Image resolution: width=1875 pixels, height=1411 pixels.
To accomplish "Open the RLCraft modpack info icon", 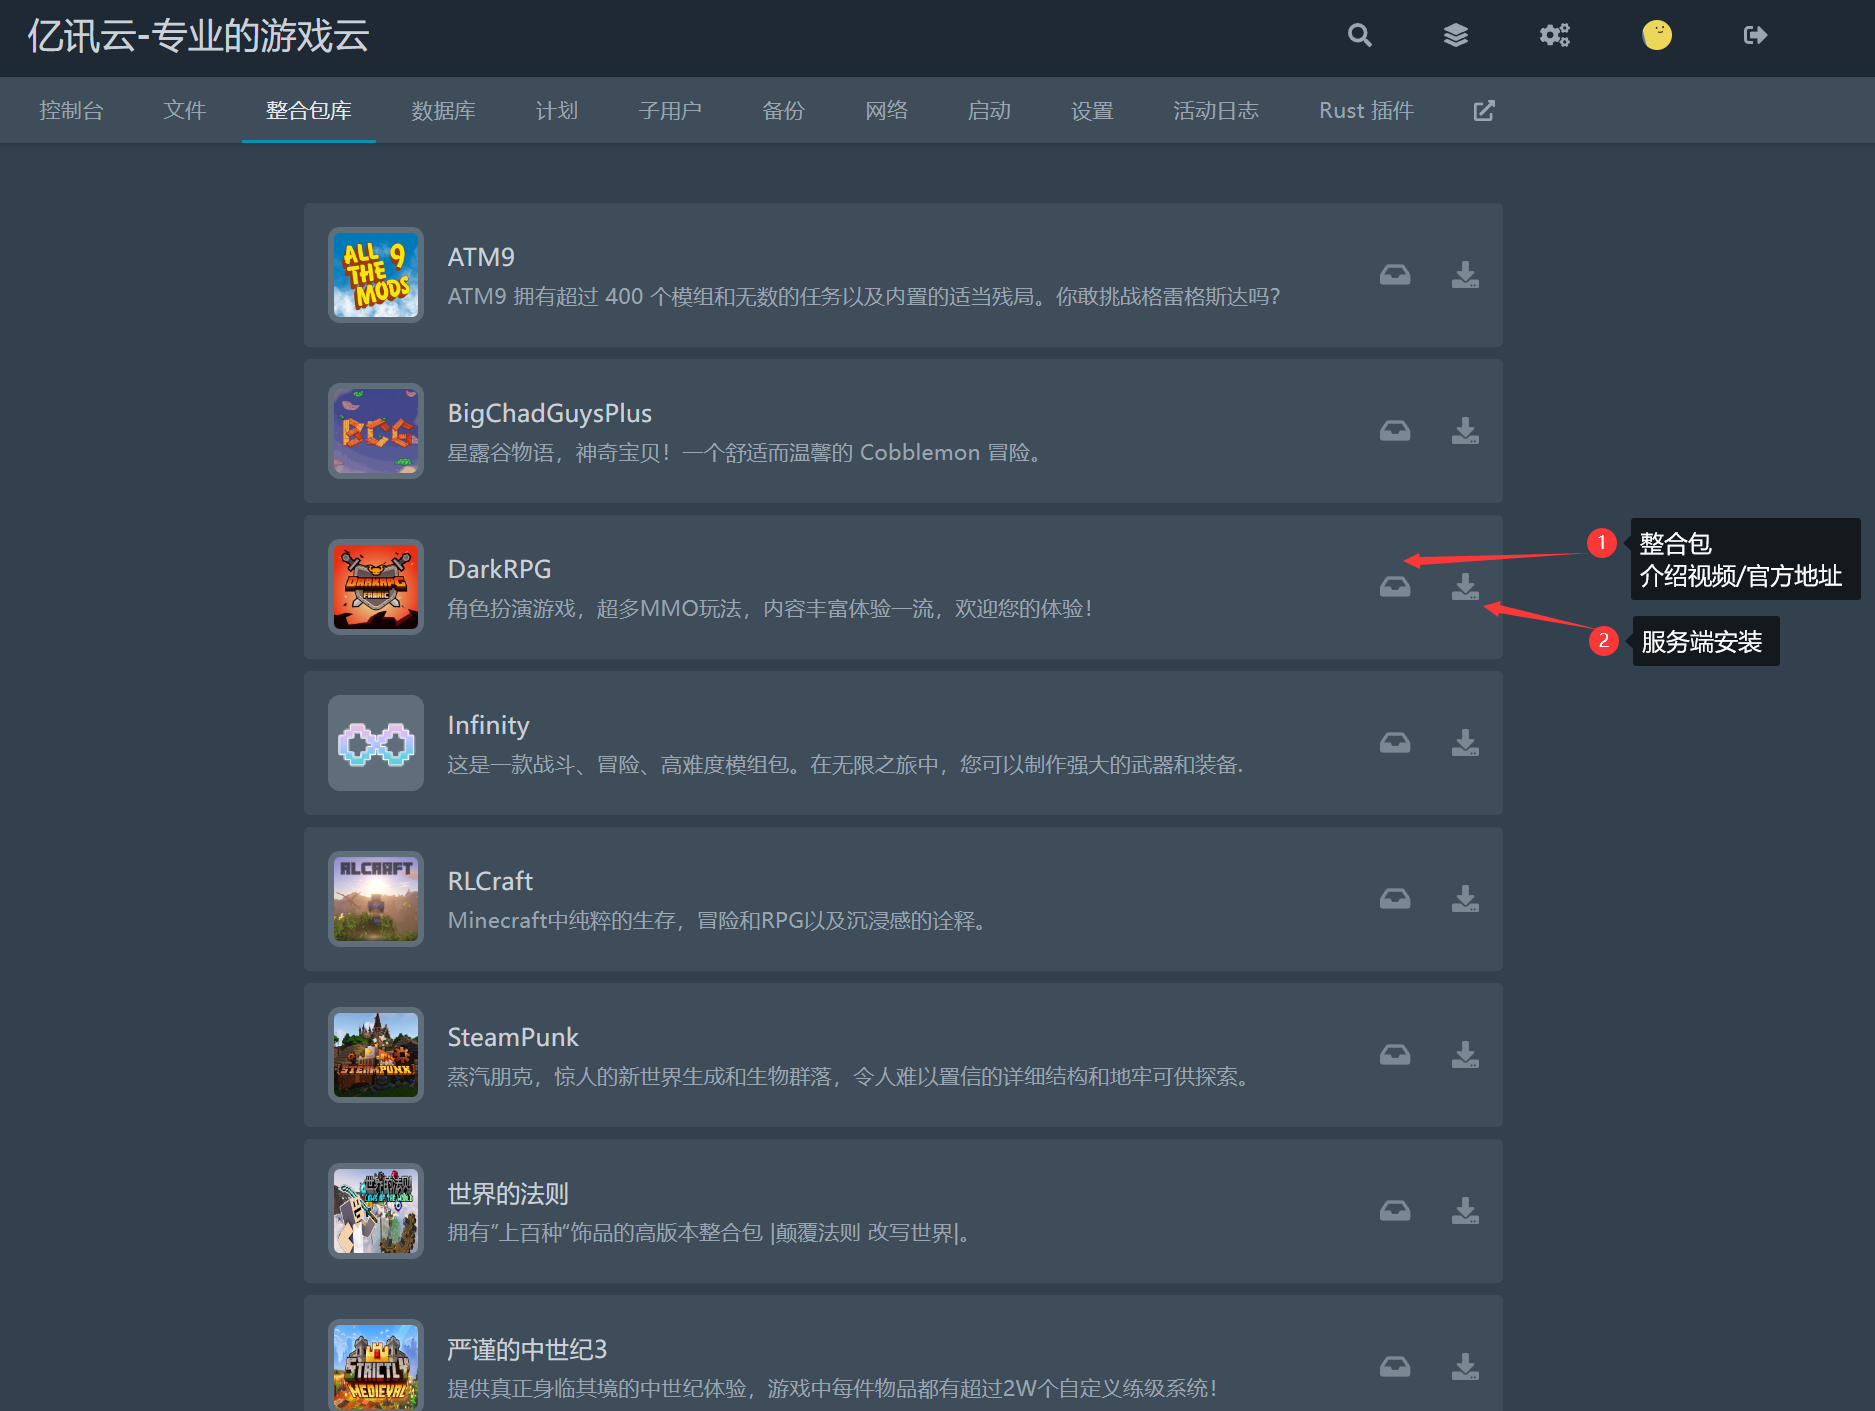I will click(x=1395, y=899).
